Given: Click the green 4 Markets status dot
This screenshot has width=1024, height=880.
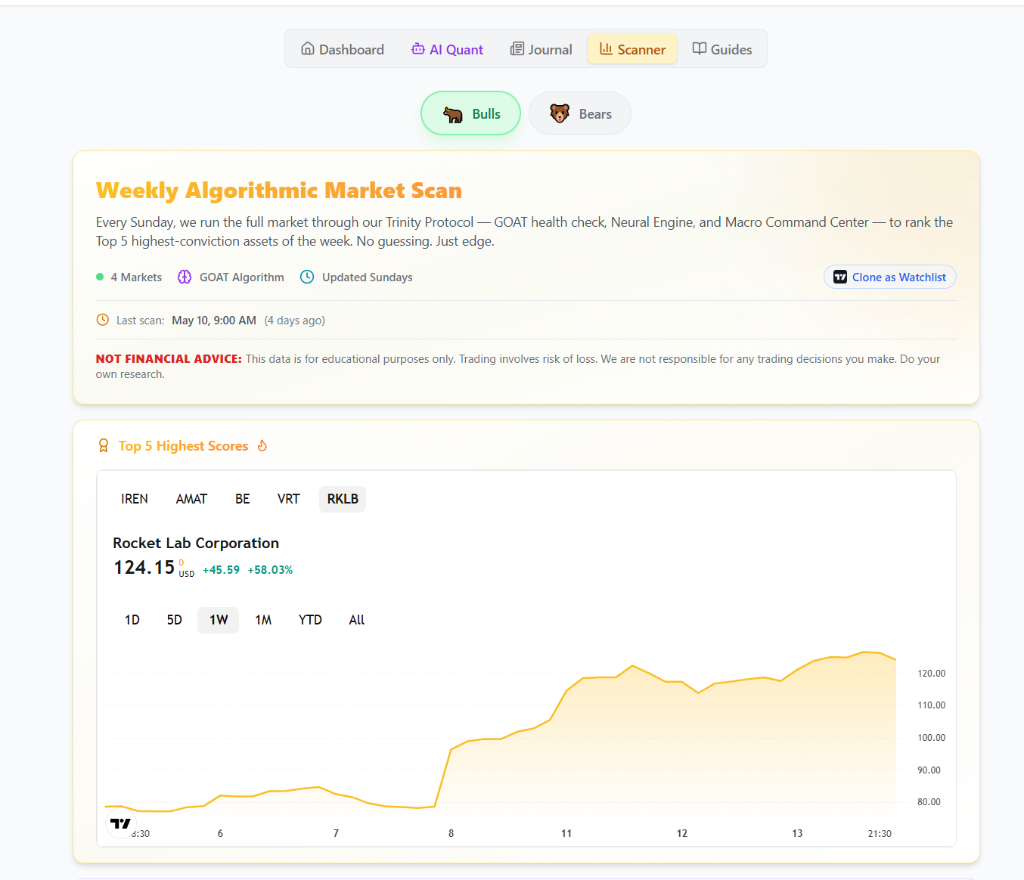Looking at the screenshot, I should [x=100, y=277].
